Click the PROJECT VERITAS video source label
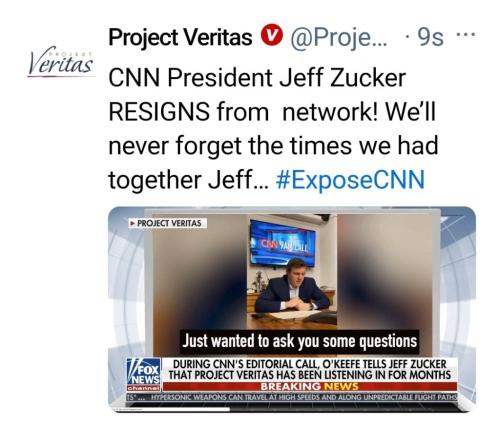Screen dimensions: 500x425 click(168, 223)
